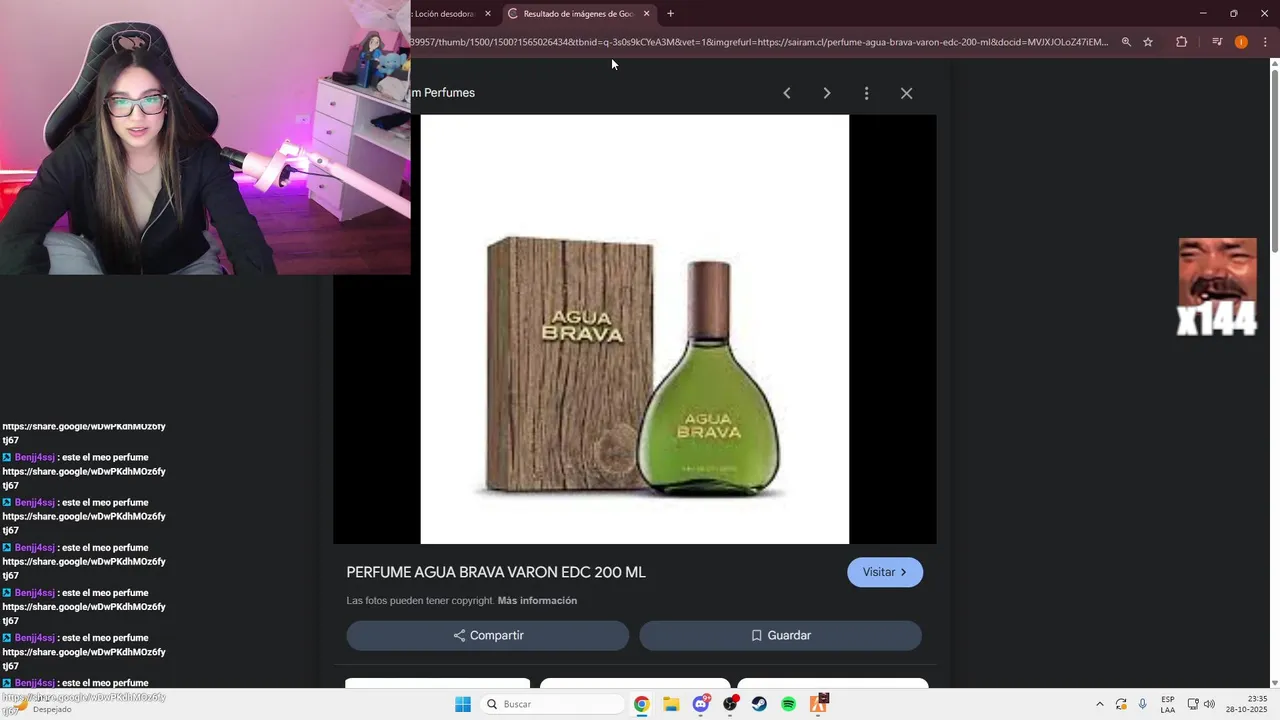Go to next image using right arrow

[x=827, y=93]
